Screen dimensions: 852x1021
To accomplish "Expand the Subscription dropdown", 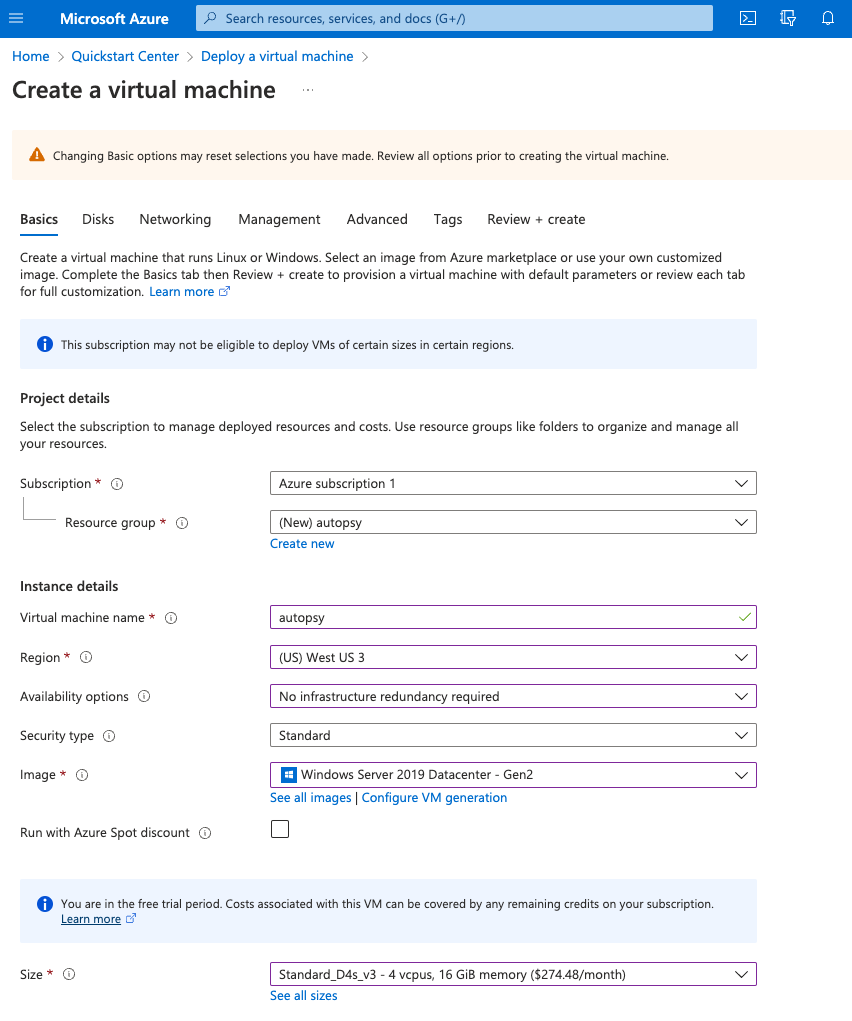I will (513, 484).
